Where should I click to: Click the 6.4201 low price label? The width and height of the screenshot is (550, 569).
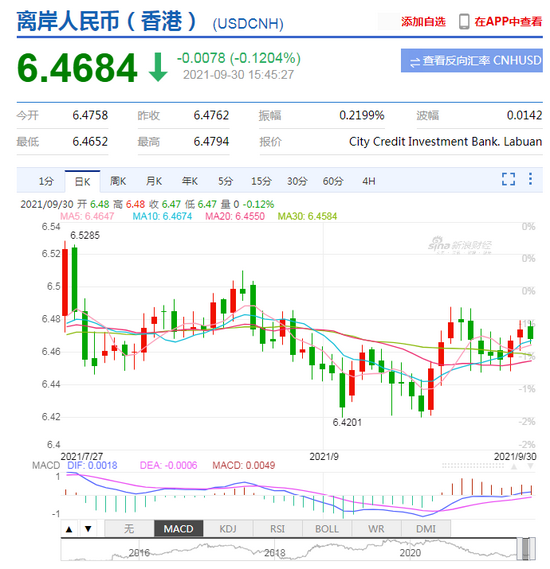[347, 422]
